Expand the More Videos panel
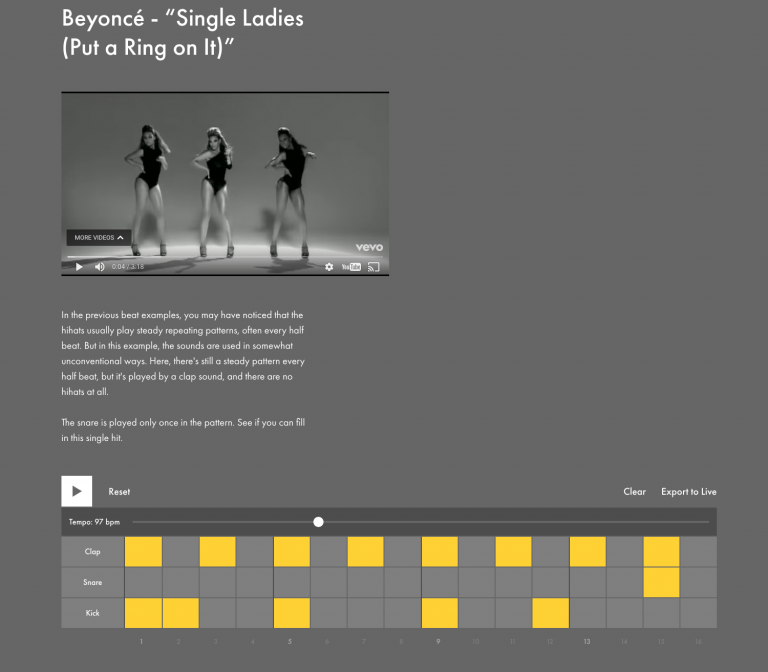Image resolution: width=768 pixels, height=672 pixels. point(99,238)
